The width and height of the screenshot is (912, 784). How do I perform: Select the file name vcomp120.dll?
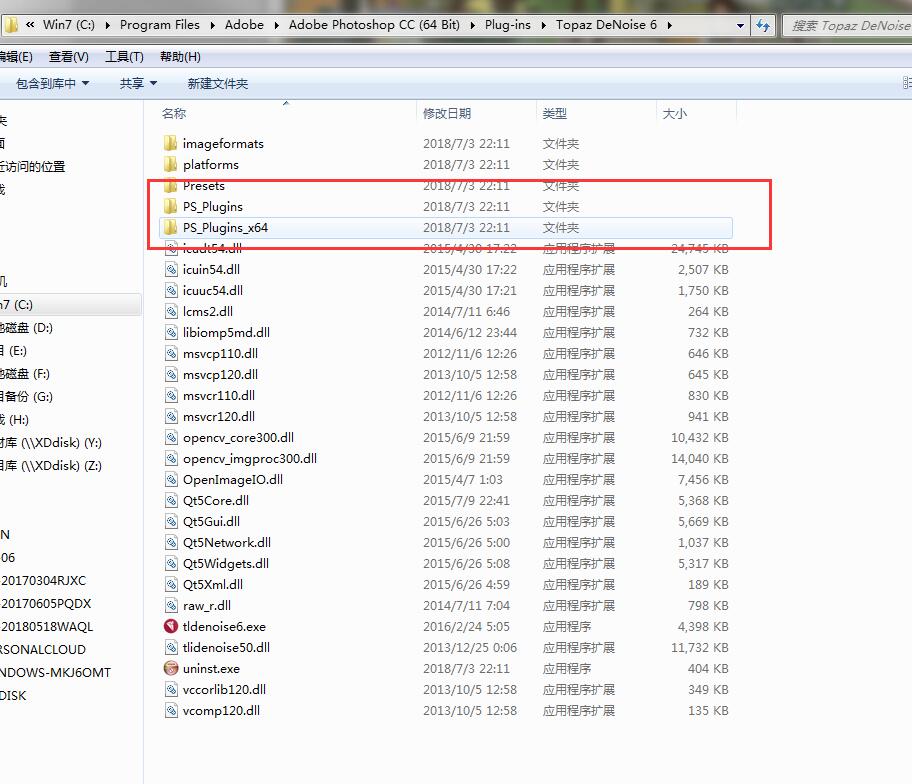click(x=221, y=710)
